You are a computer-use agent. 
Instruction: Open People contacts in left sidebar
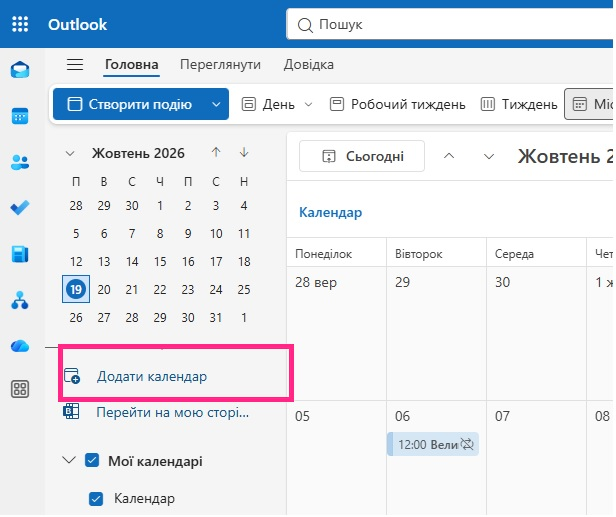20,162
